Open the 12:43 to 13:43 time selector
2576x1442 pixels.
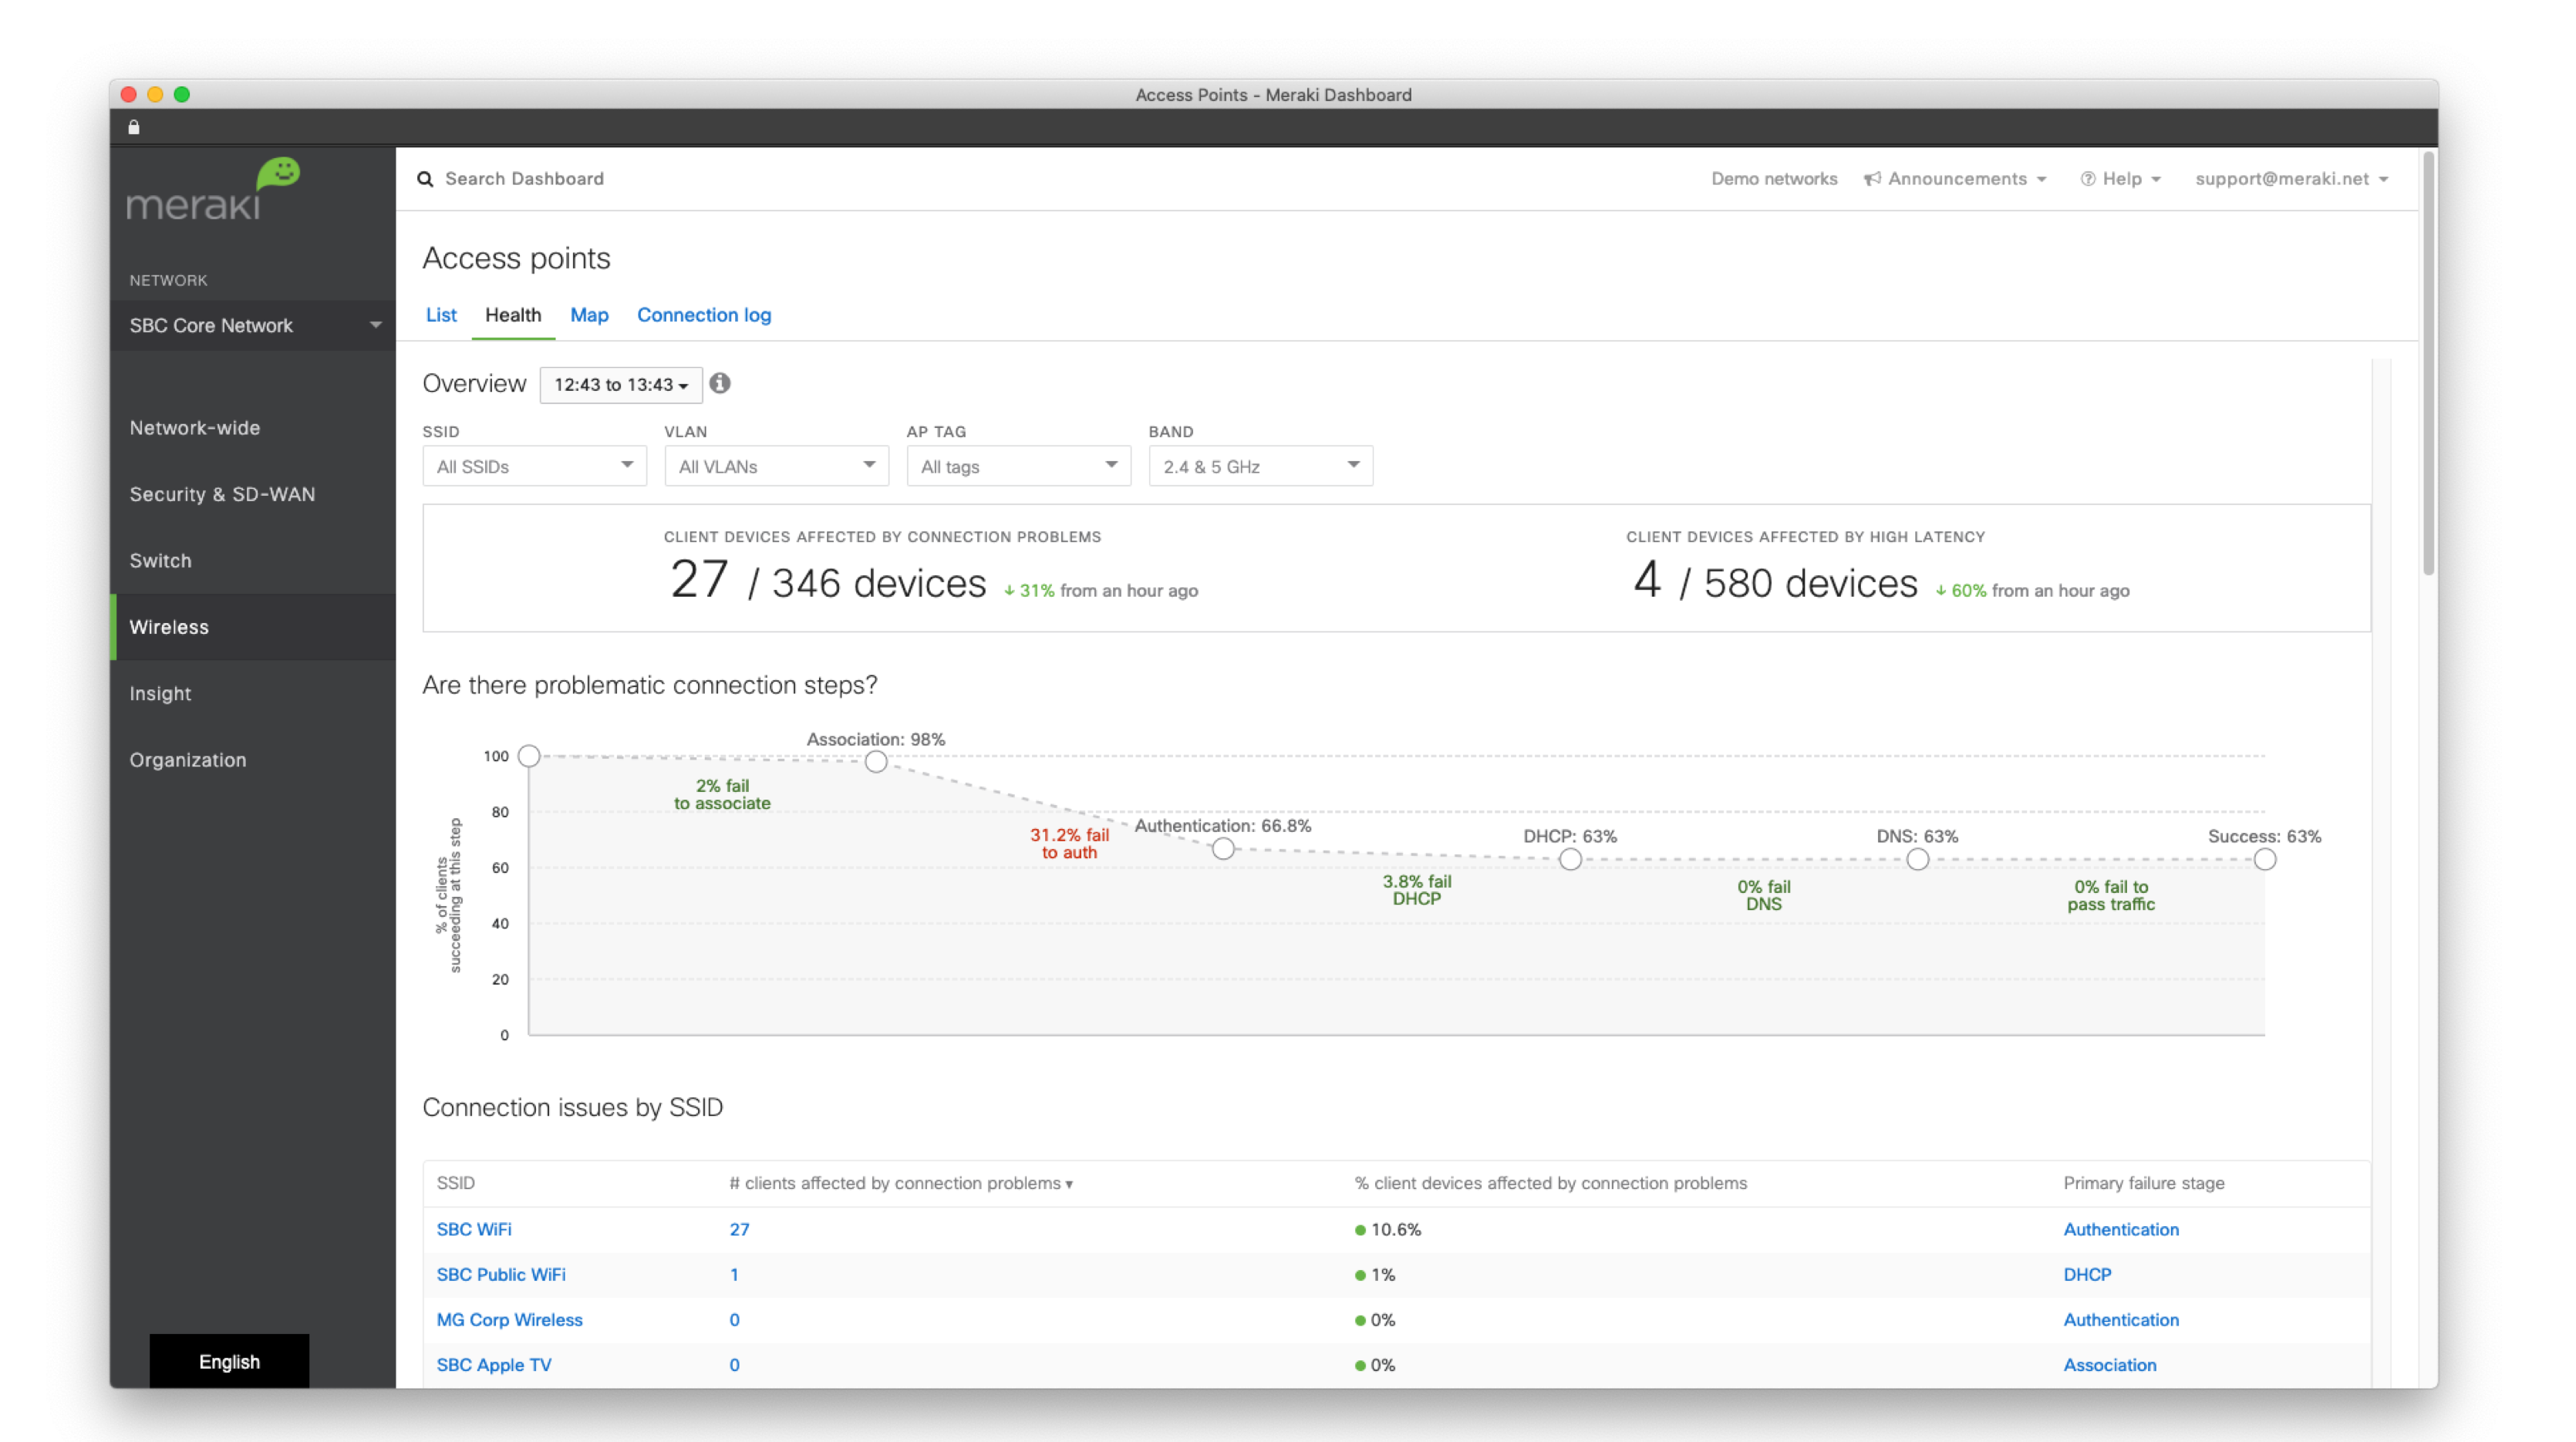point(620,384)
